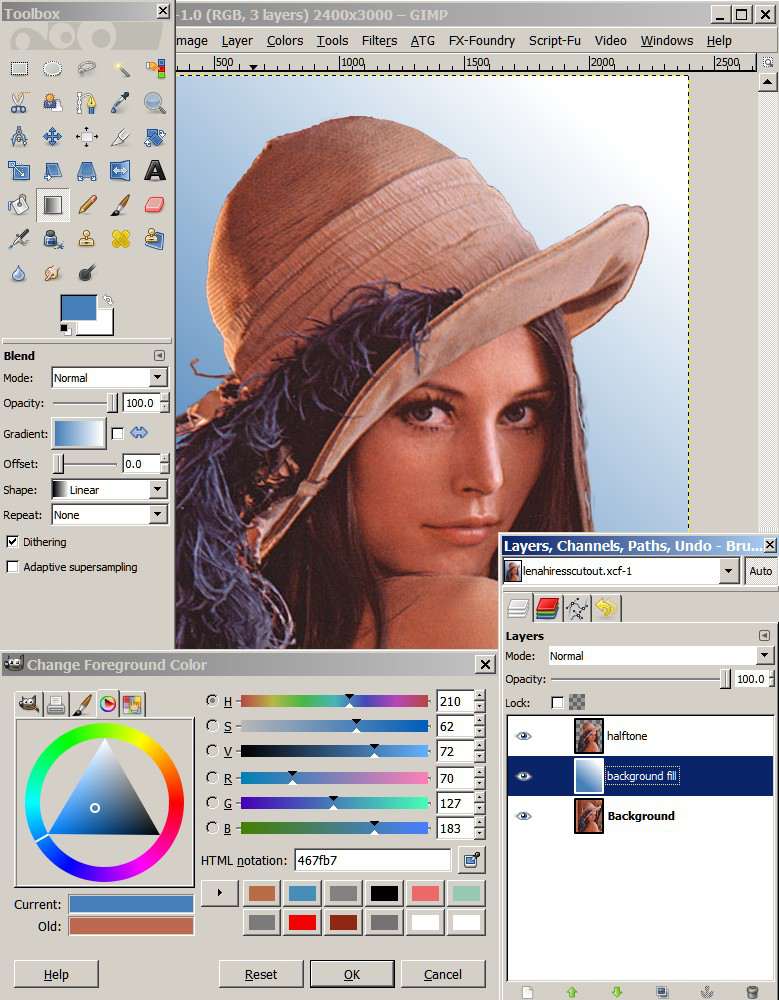
Task: Select the Clone stamp tool
Action: pos(87,239)
